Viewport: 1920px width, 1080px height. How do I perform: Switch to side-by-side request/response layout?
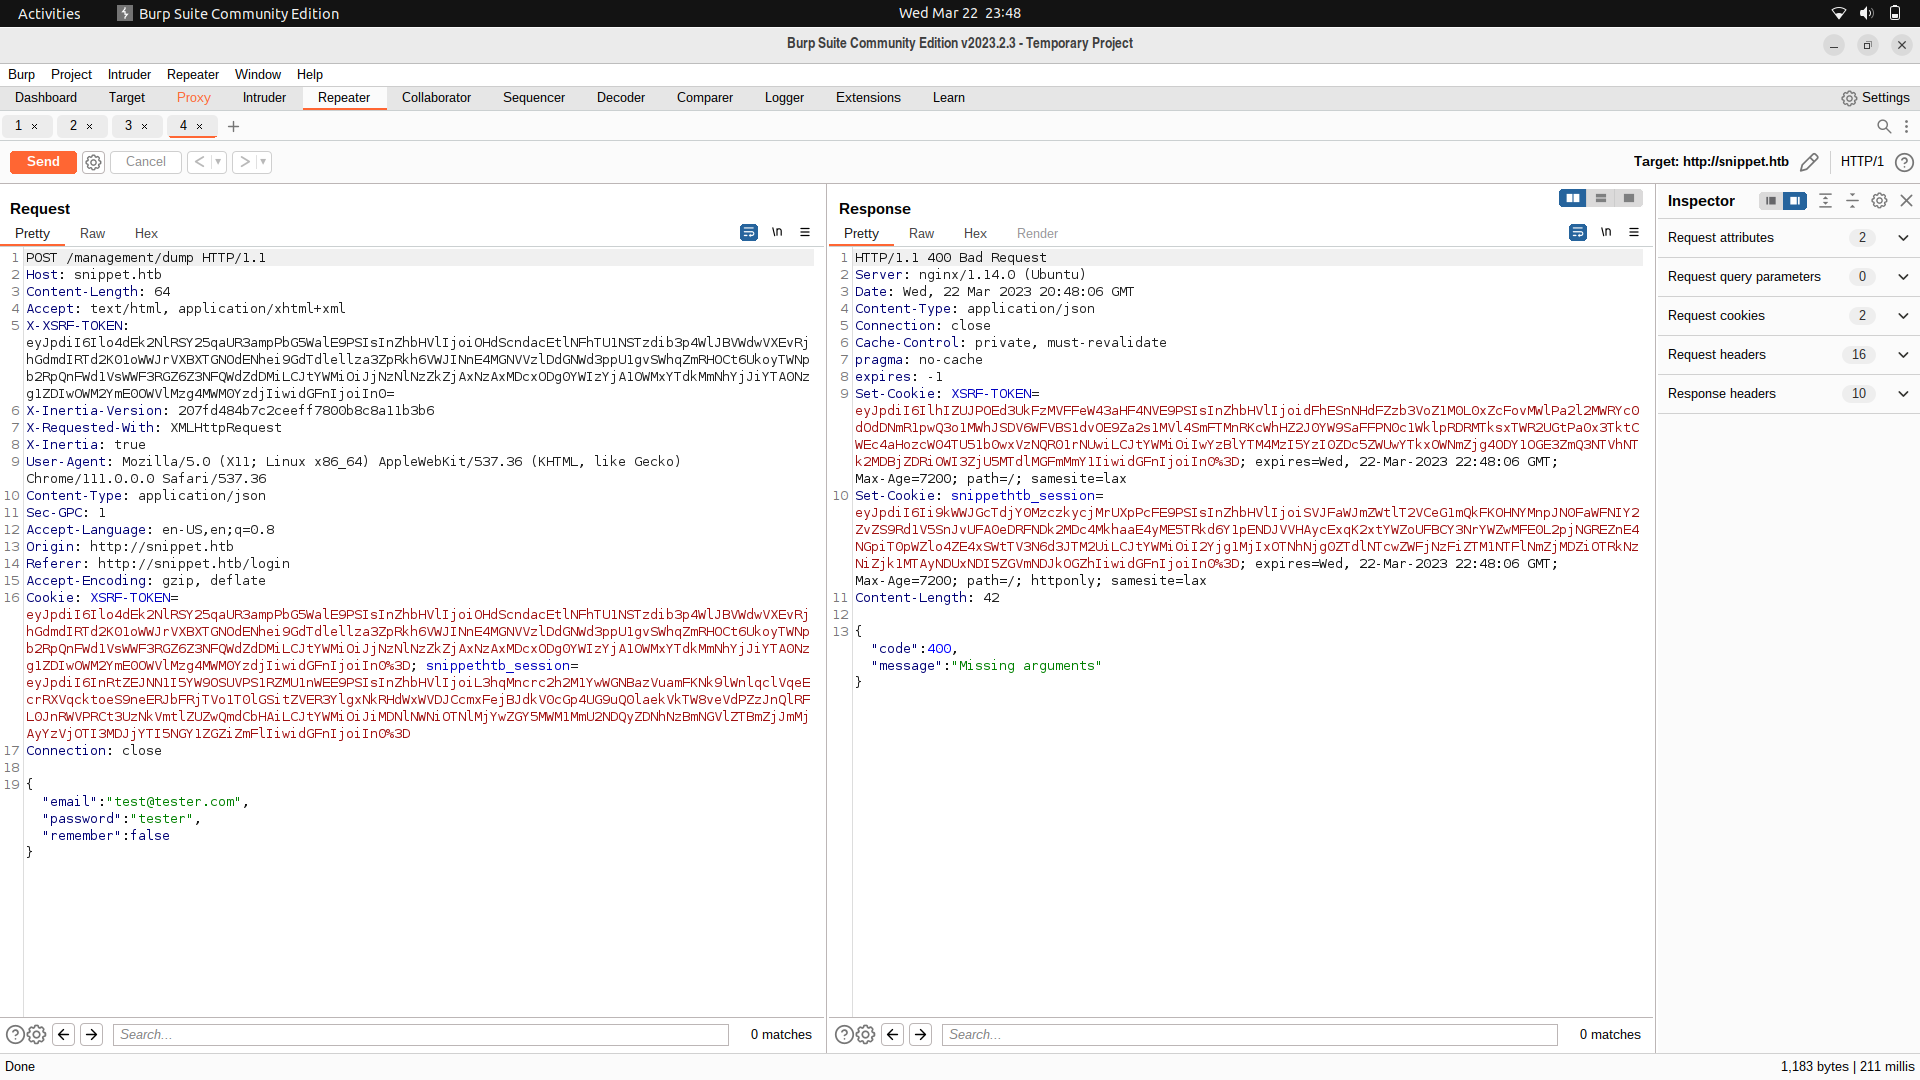click(x=1573, y=198)
